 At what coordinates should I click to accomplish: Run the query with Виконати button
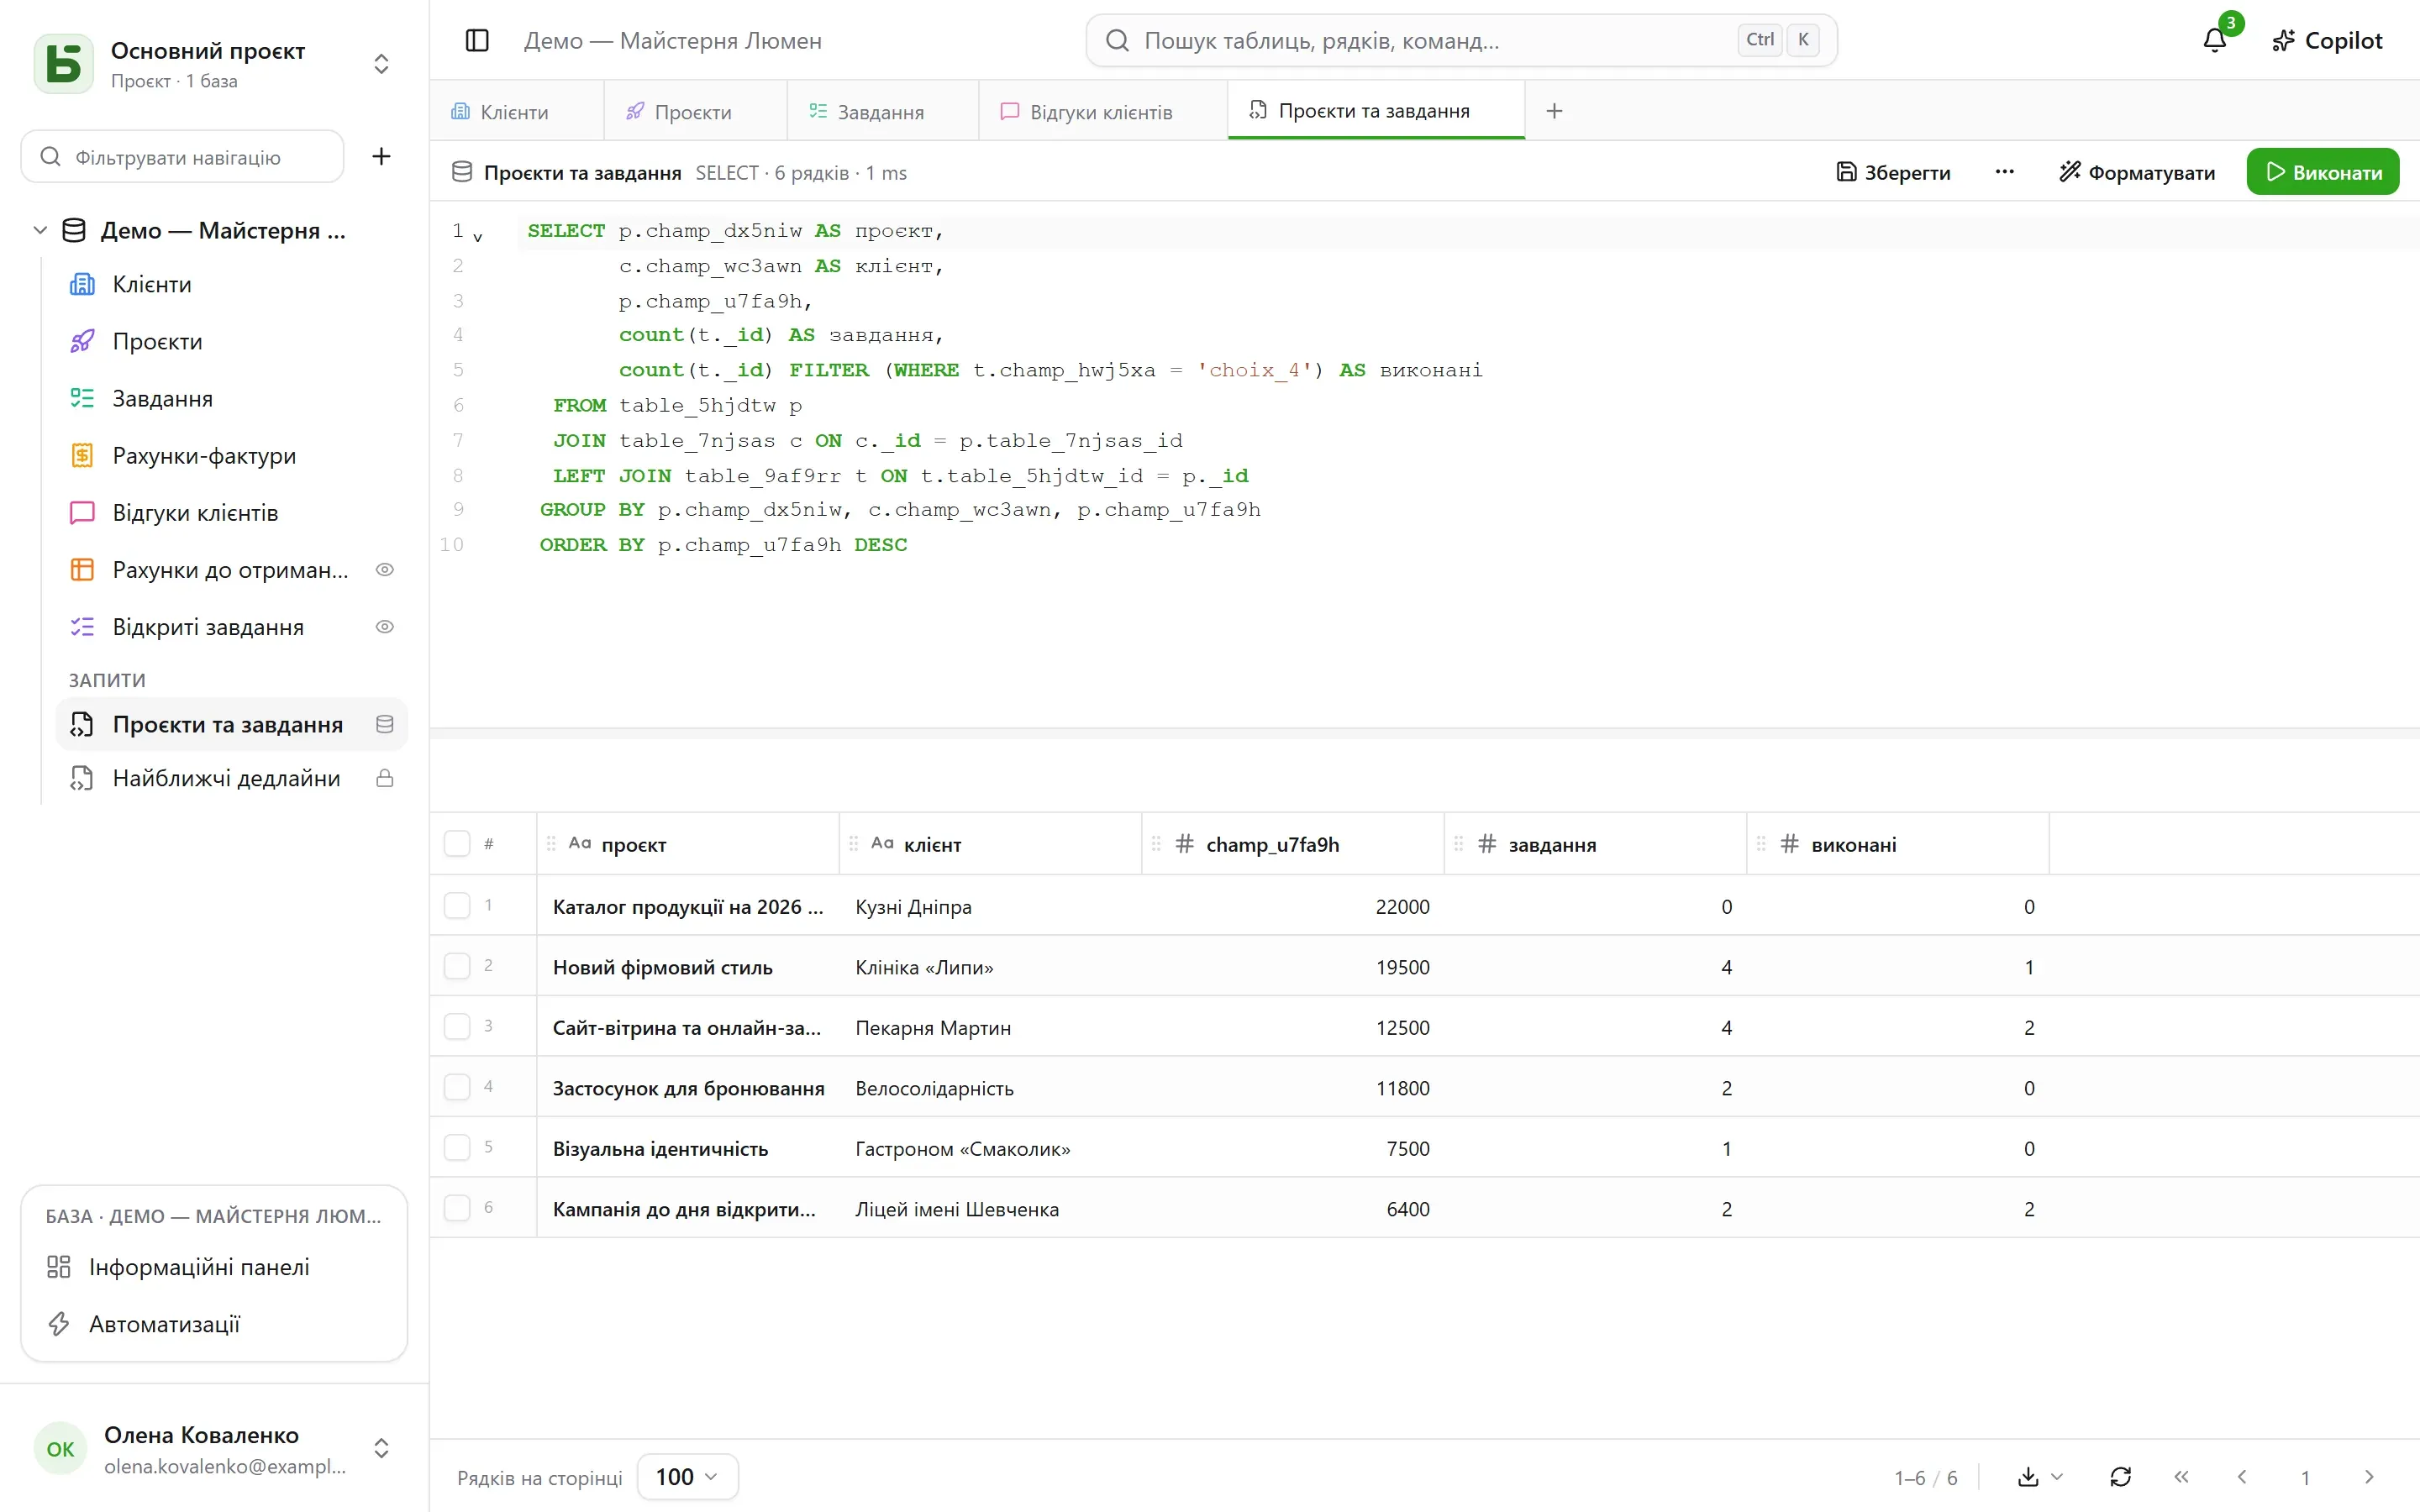click(2322, 172)
